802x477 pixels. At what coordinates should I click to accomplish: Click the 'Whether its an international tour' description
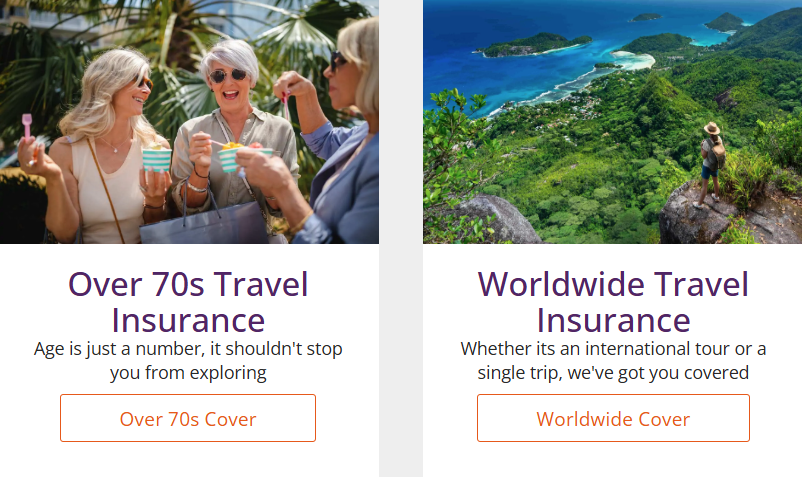coord(613,360)
